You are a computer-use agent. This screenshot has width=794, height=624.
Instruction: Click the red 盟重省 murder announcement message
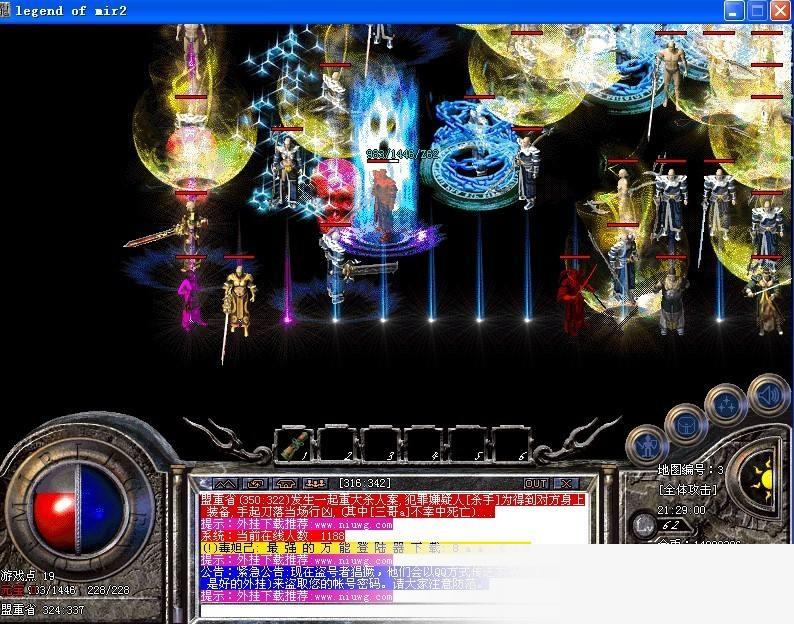[393, 505]
